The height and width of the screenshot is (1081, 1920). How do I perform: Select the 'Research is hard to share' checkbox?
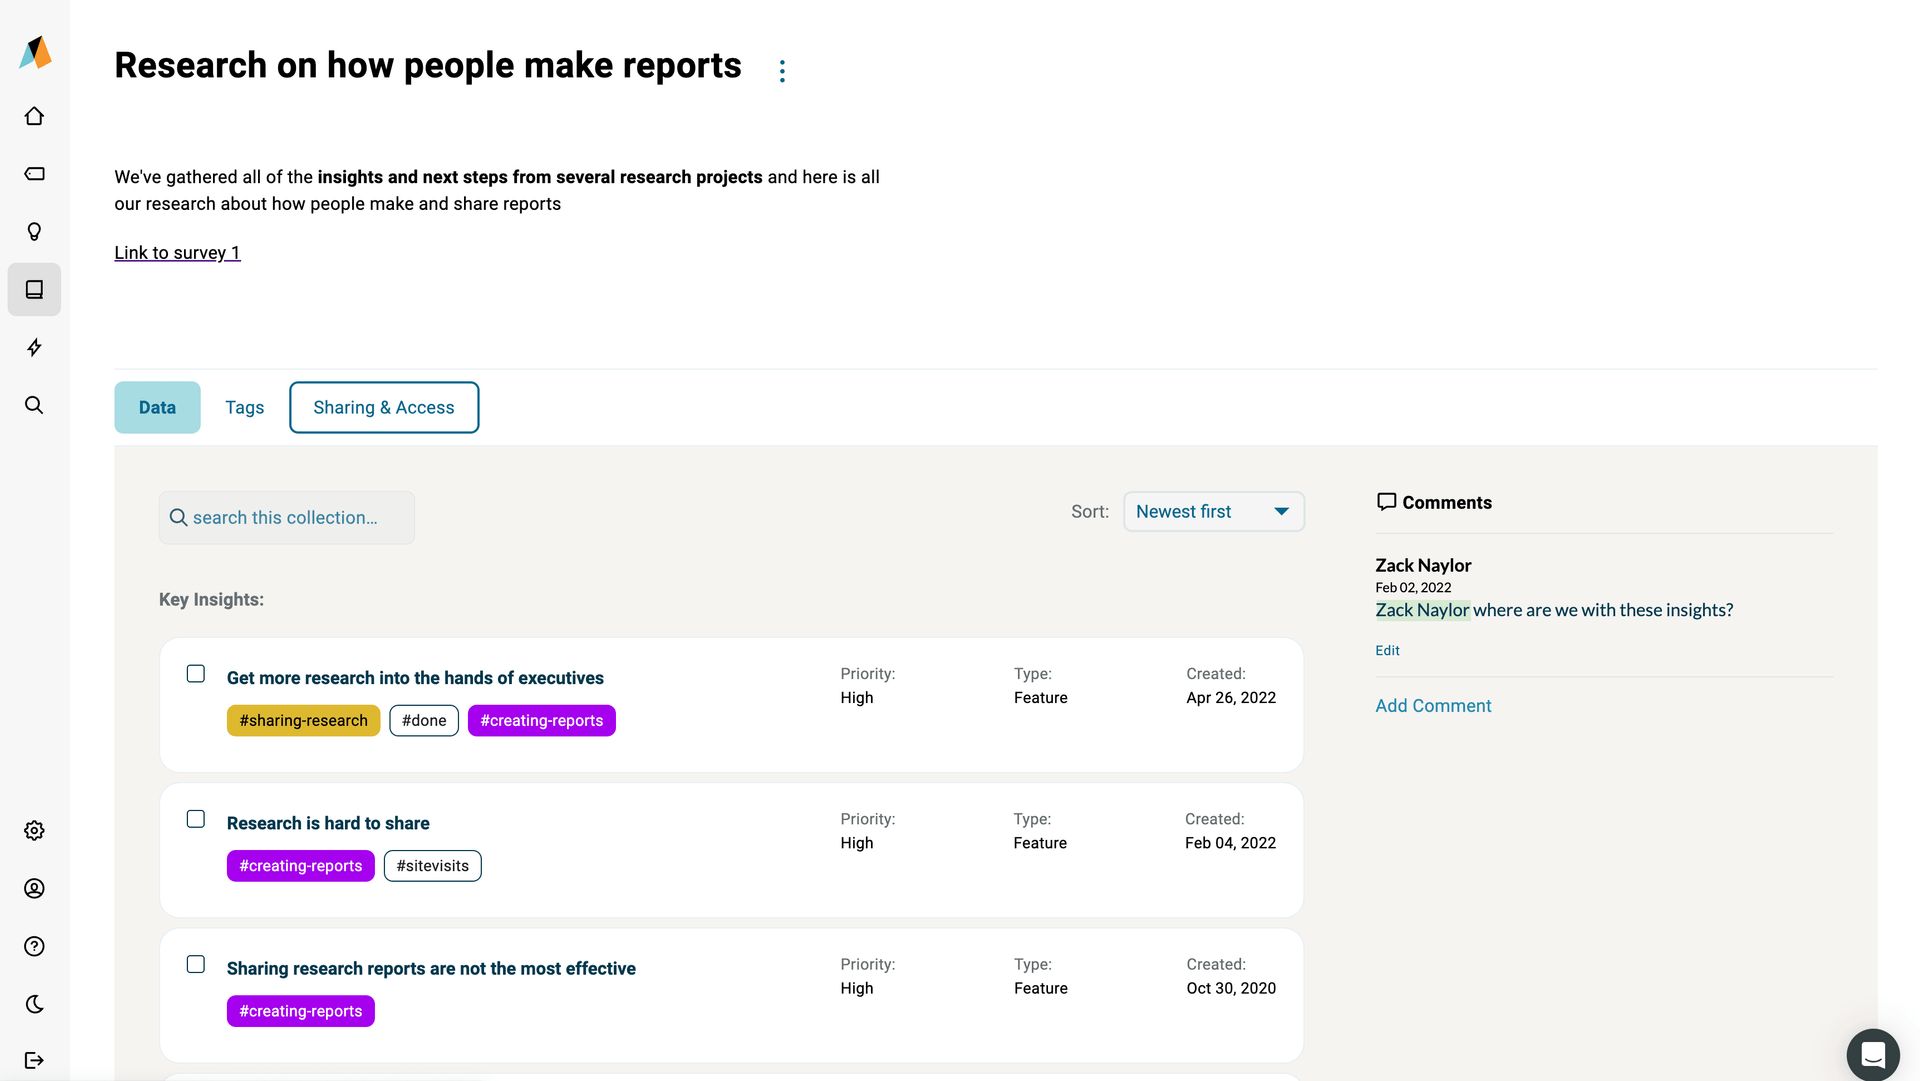(196, 819)
